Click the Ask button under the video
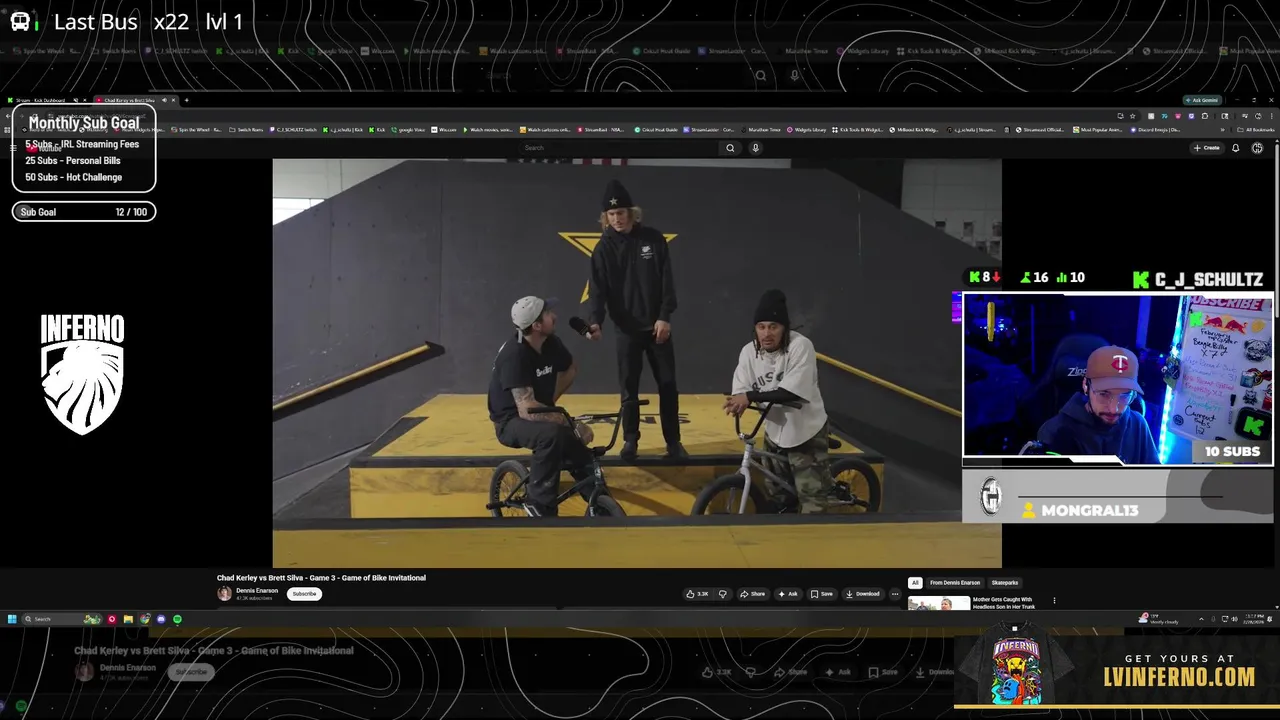 pos(789,594)
